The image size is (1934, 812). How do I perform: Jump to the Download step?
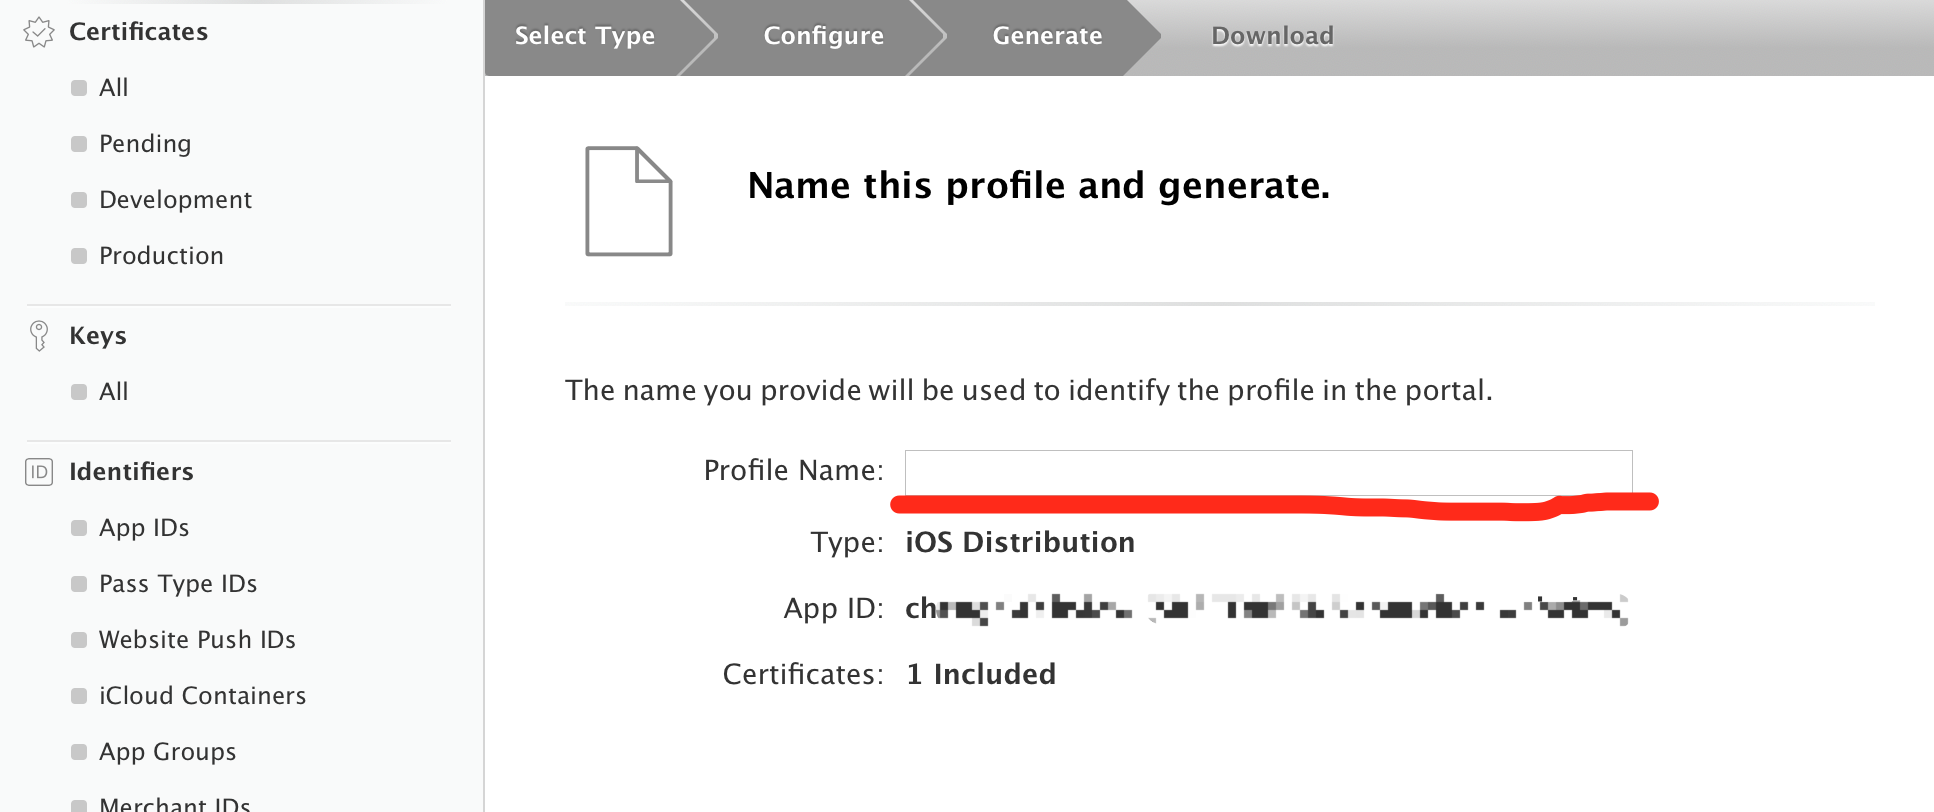tap(1272, 36)
